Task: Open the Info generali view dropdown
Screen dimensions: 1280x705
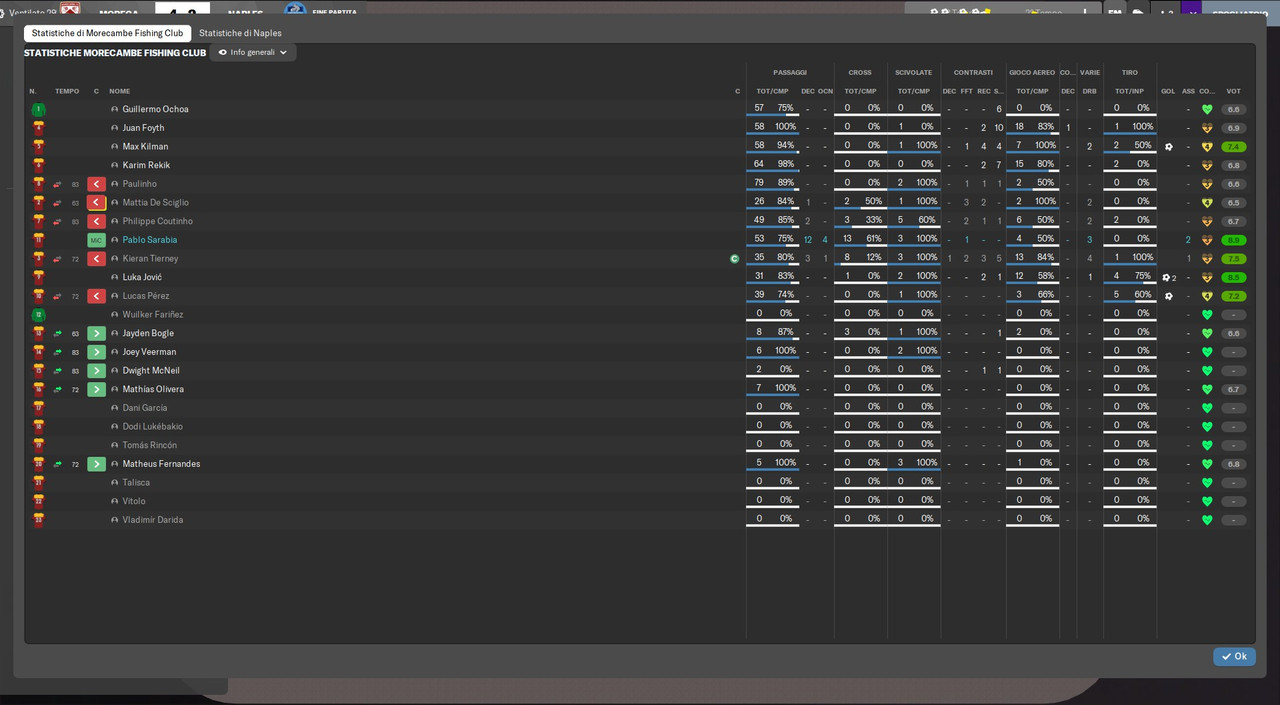Action: (x=253, y=52)
